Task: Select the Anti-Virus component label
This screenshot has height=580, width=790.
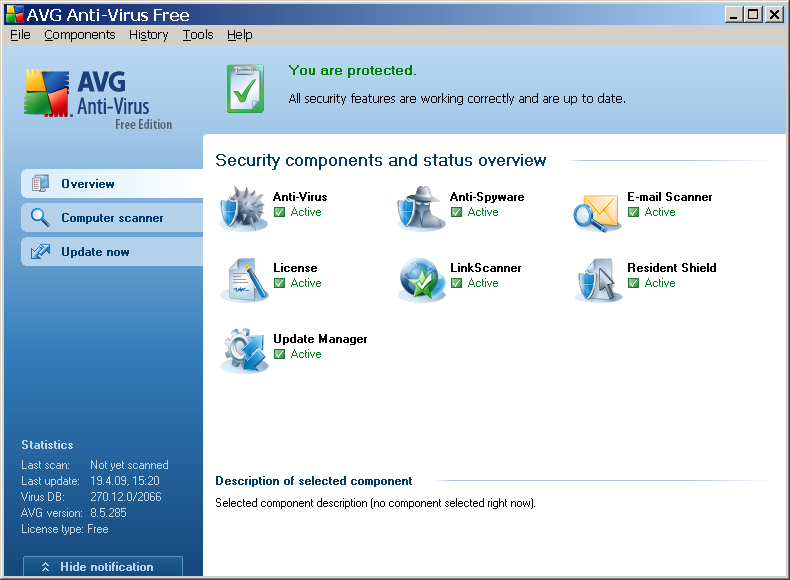Action: click(x=300, y=197)
